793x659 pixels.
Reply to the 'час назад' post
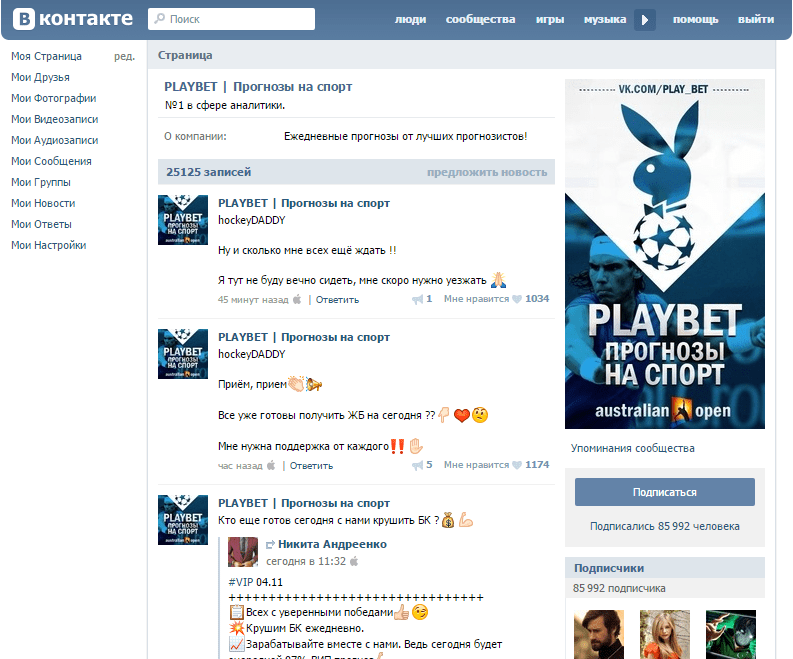[x=311, y=465]
